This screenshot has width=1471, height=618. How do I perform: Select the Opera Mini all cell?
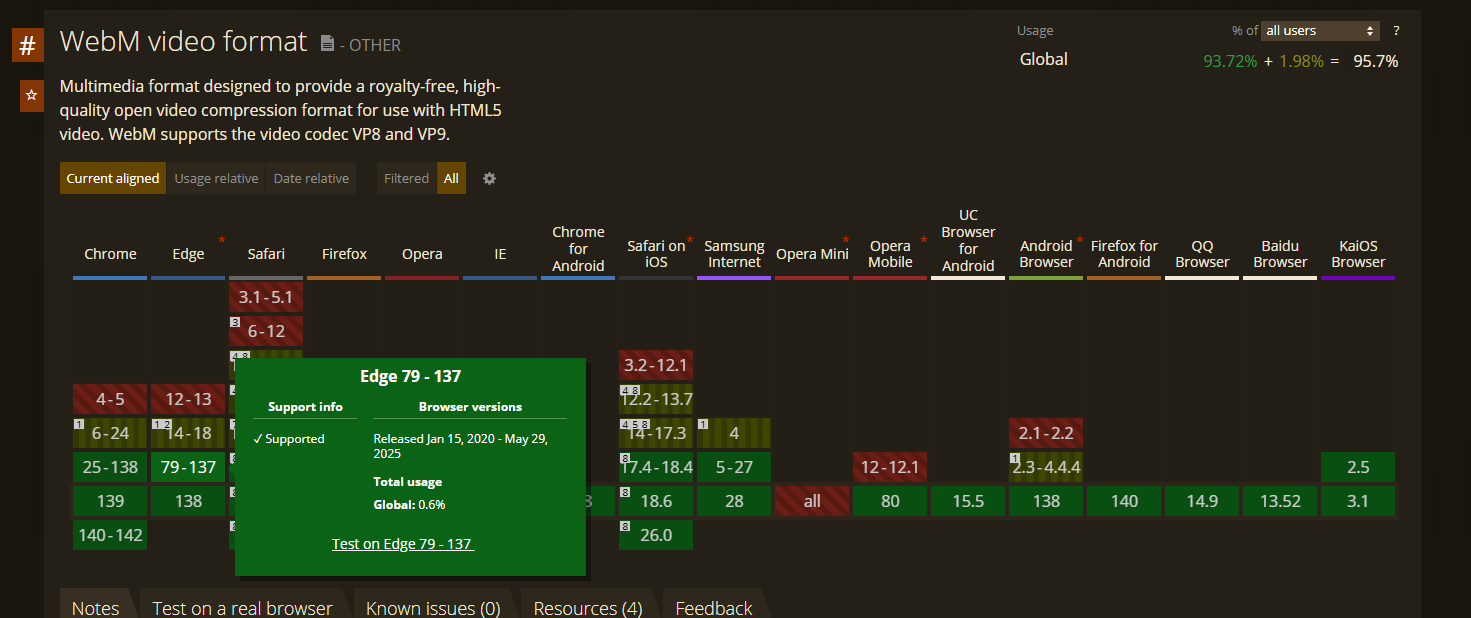[x=812, y=501]
